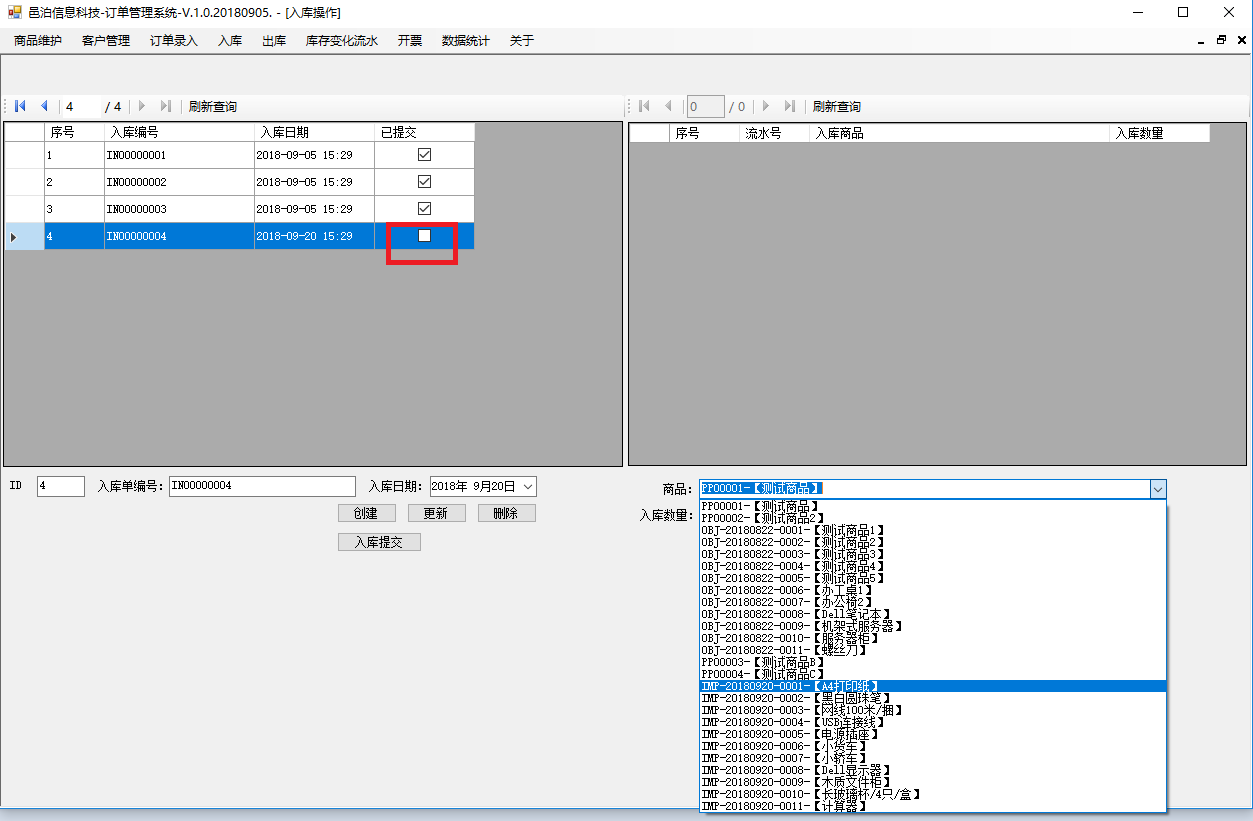Choose IMP-20180920-0005 电源插座 option

[933, 734]
